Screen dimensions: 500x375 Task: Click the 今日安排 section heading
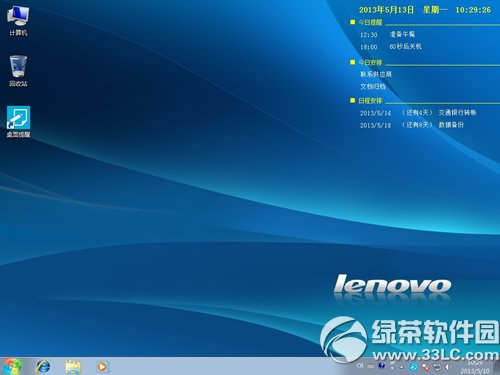click(x=370, y=62)
